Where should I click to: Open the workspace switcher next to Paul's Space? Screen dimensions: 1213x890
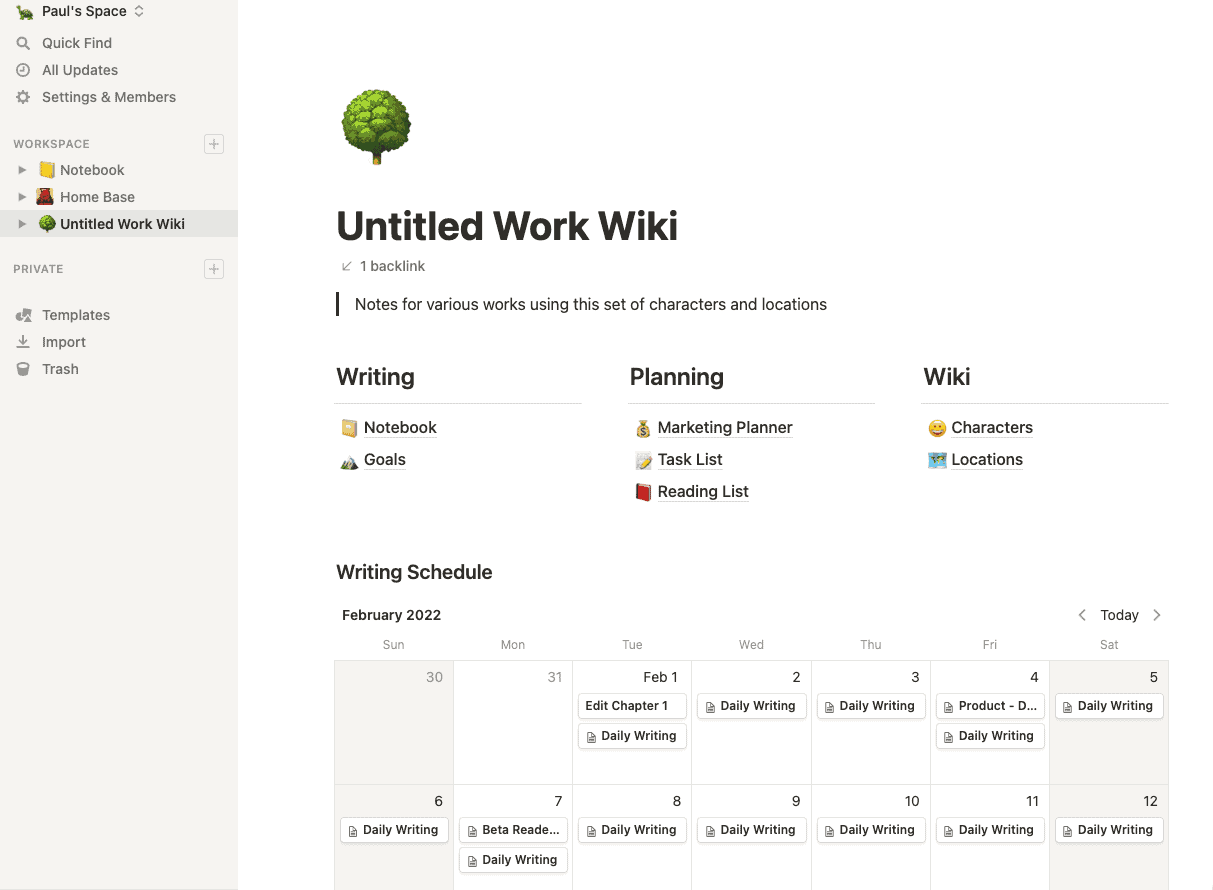[138, 11]
